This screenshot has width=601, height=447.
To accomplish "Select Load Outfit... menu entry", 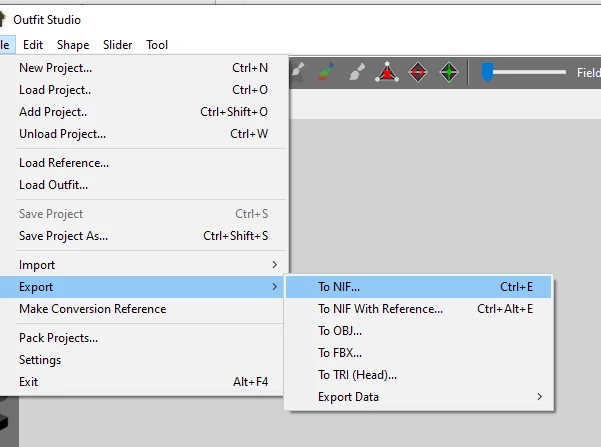I will pos(143,185).
